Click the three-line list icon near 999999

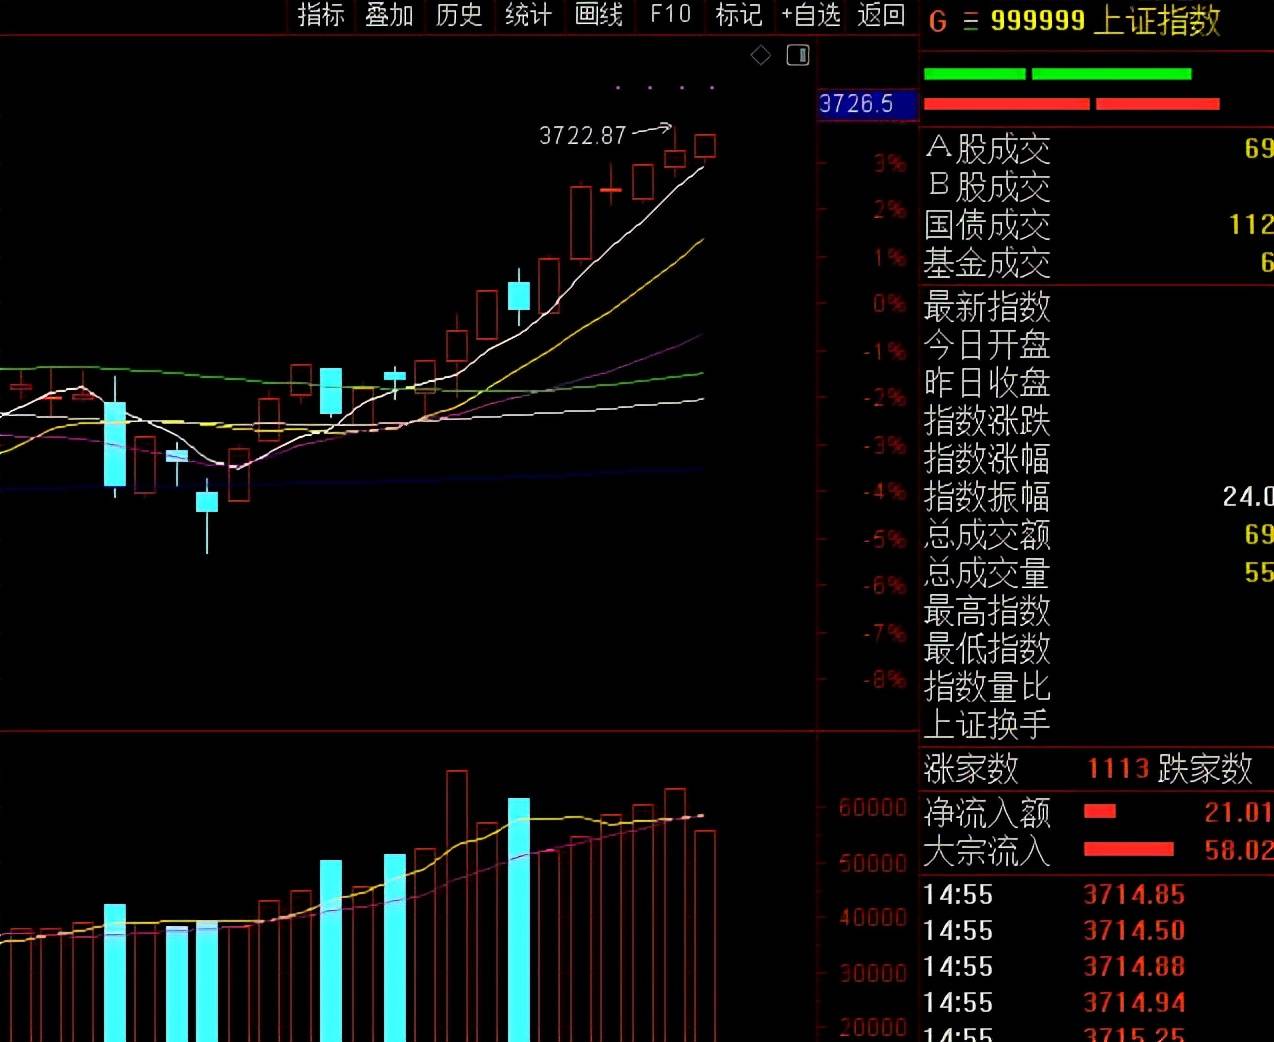970,21
